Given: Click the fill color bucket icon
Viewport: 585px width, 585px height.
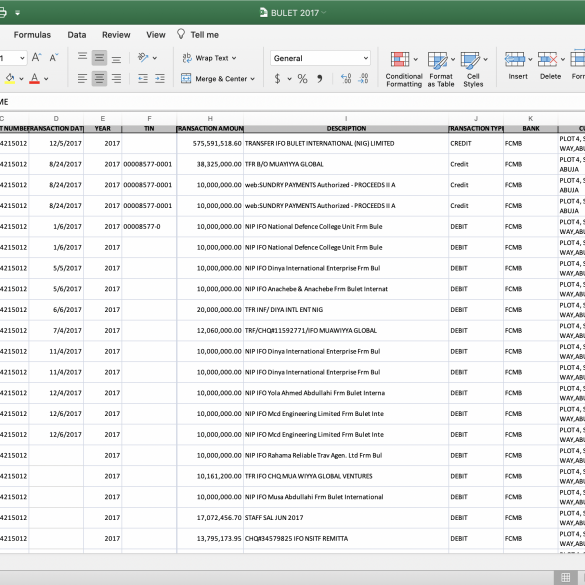Looking at the screenshot, I should (x=10, y=78).
